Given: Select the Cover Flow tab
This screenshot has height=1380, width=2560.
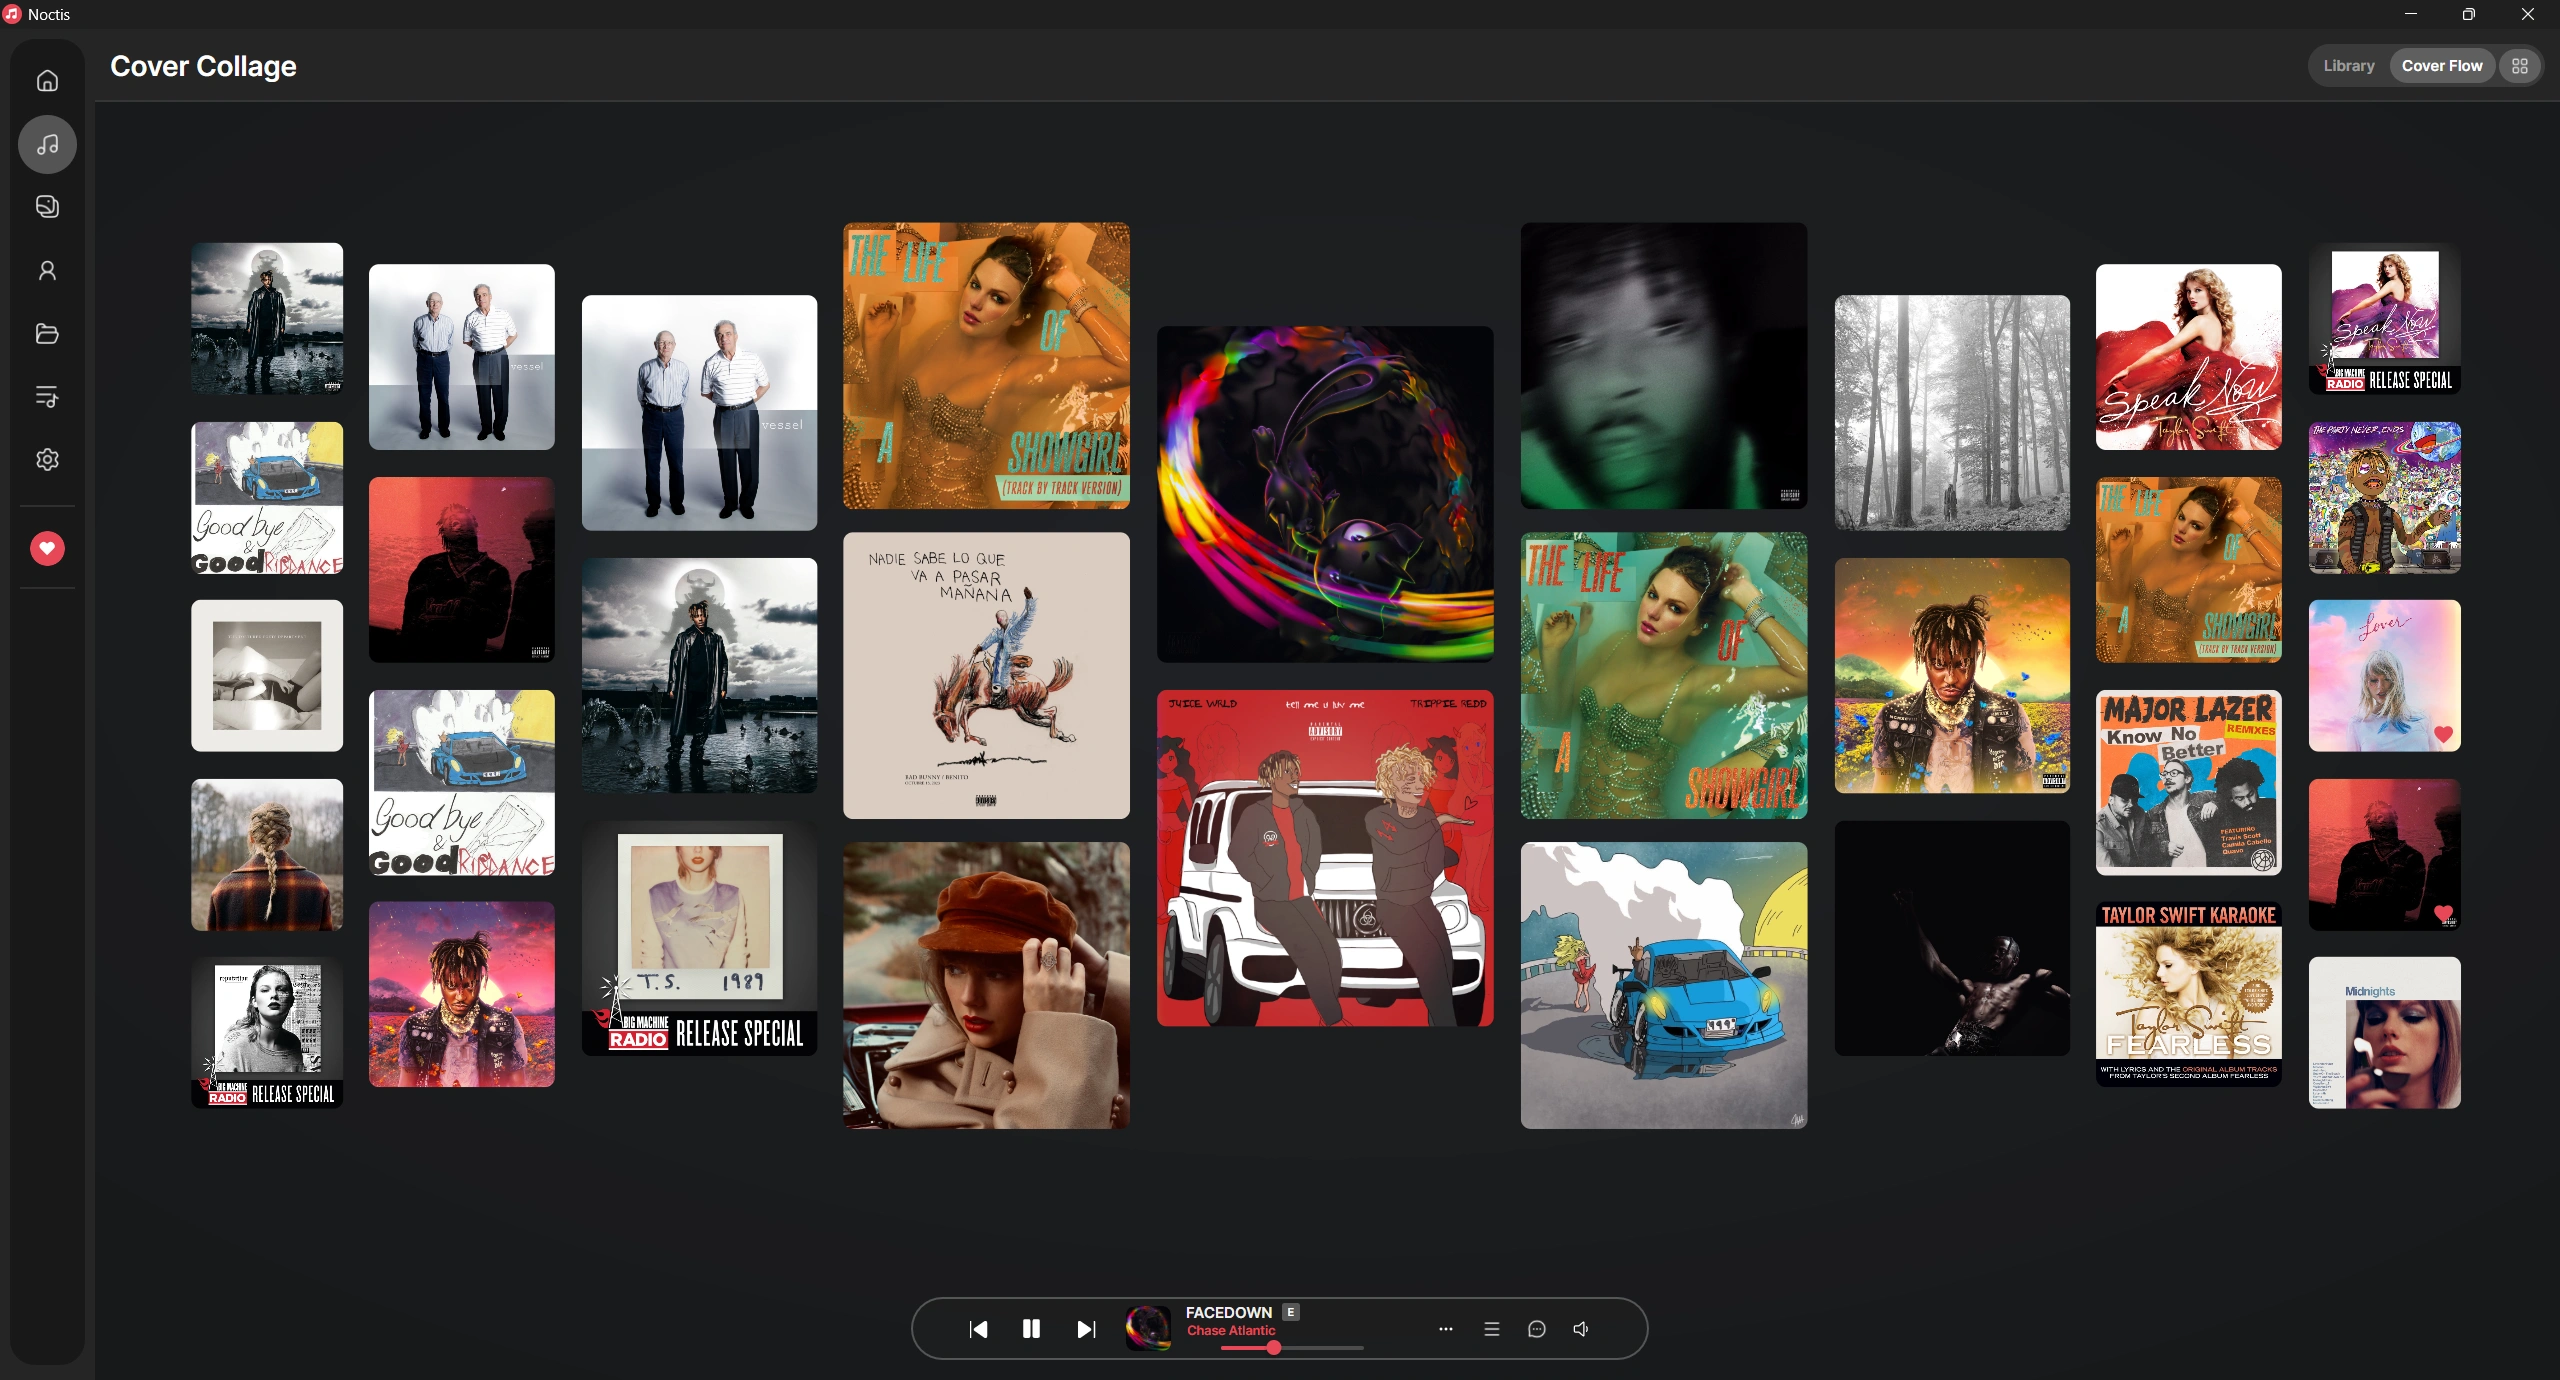Looking at the screenshot, I should [x=2442, y=66].
